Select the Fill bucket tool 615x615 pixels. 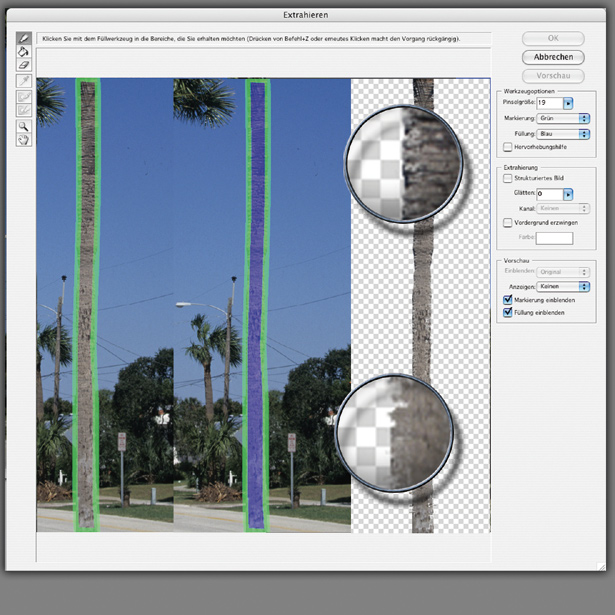pyautogui.click(x=24, y=51)
